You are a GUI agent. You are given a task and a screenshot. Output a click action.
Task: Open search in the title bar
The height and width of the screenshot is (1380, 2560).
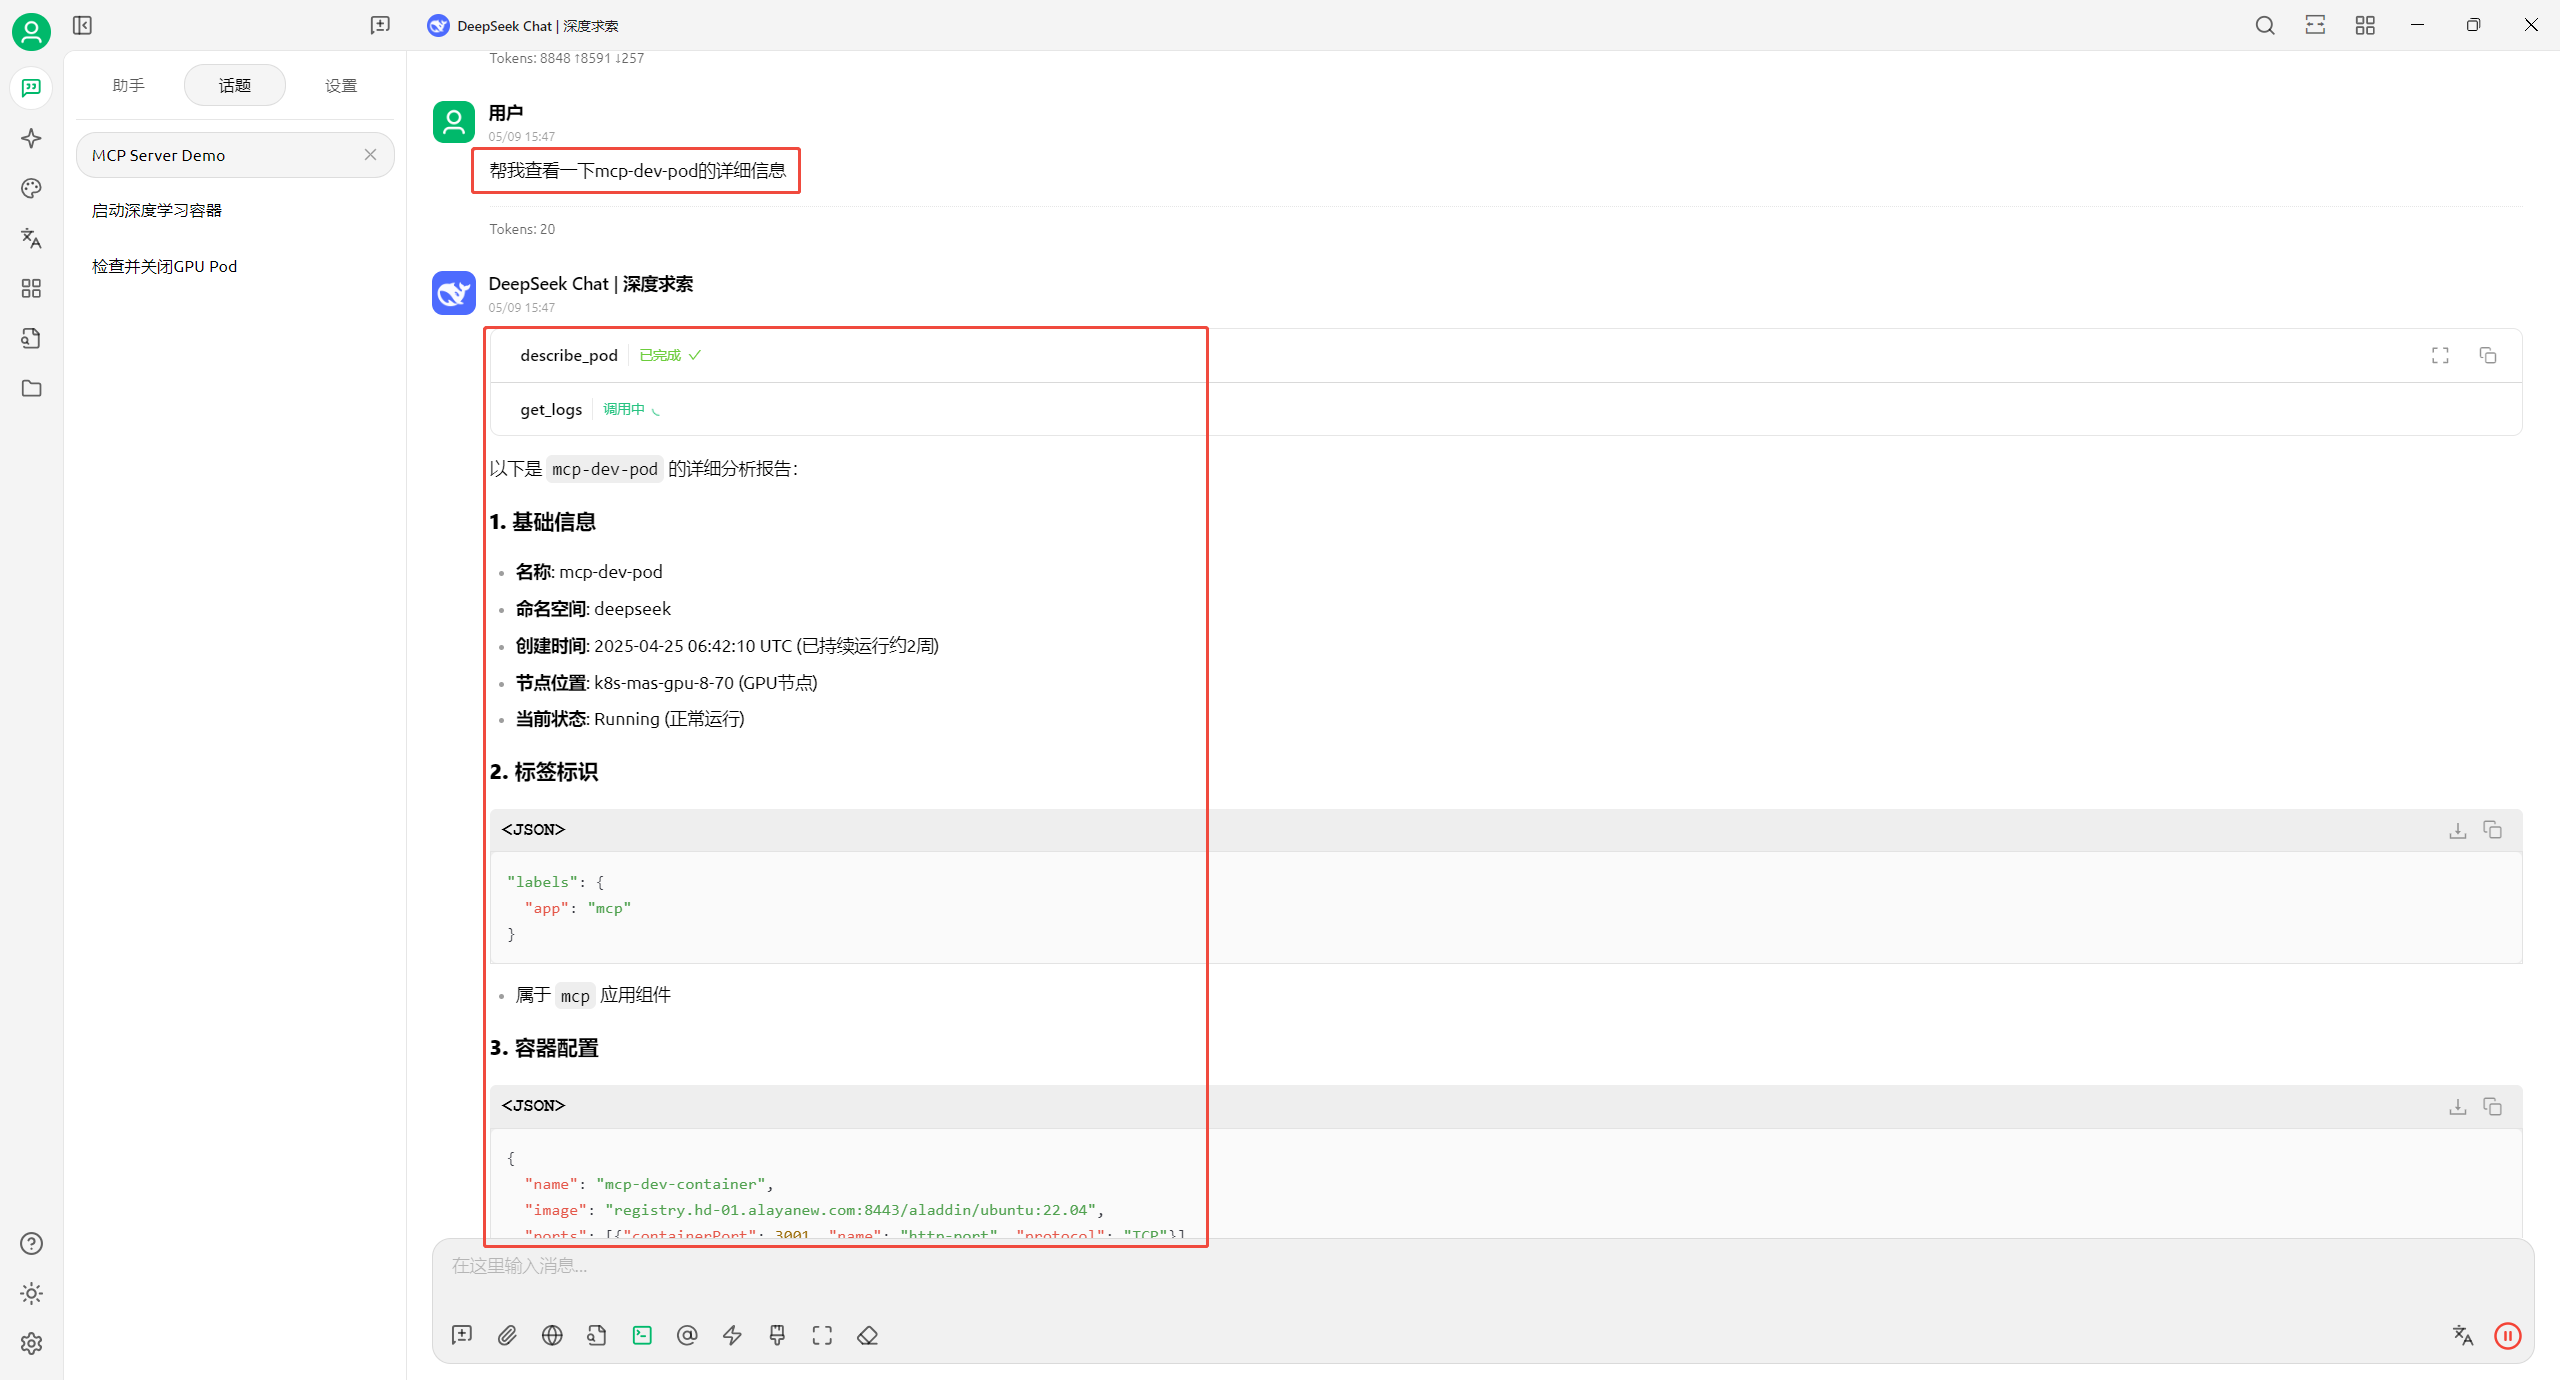pyautogui.click(x=2265, y=25)
